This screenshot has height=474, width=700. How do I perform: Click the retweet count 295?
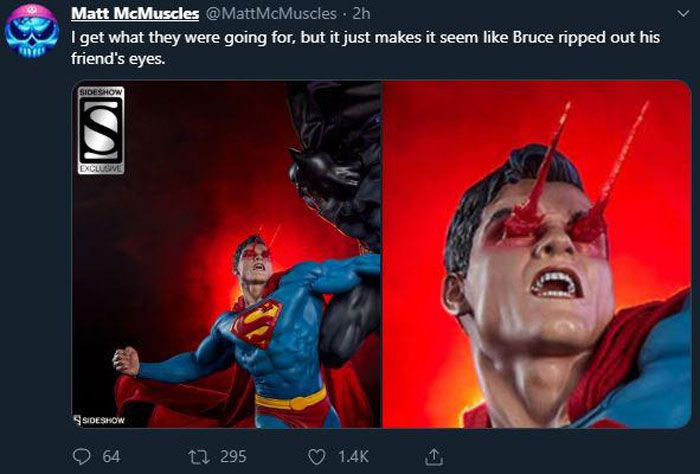(233, 456)
